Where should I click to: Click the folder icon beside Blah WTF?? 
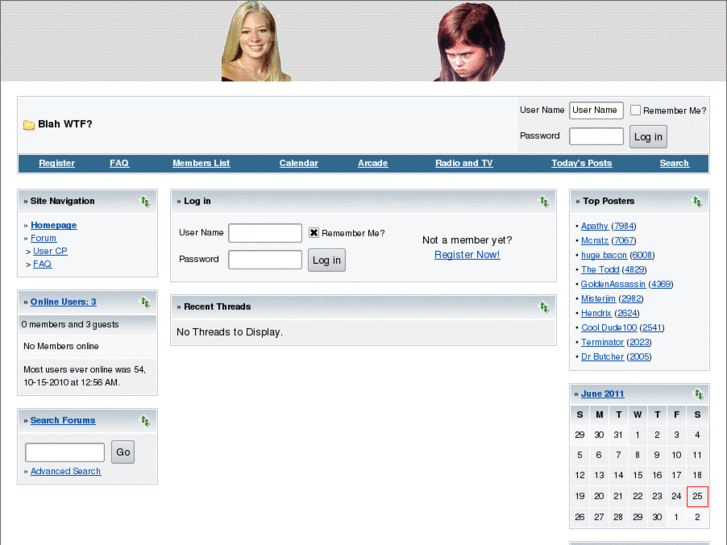[x=29, y=125]
